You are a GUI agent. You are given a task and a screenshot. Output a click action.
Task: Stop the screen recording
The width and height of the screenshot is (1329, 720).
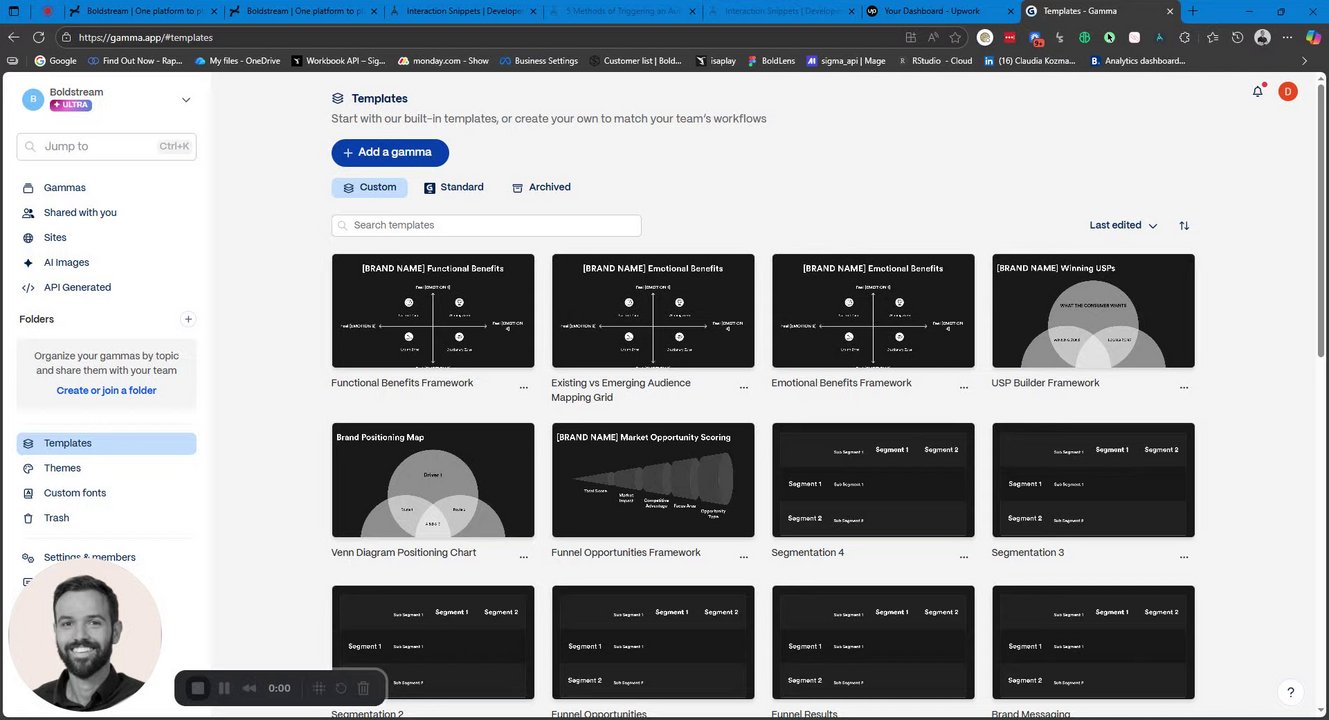(x=198, y=688)
